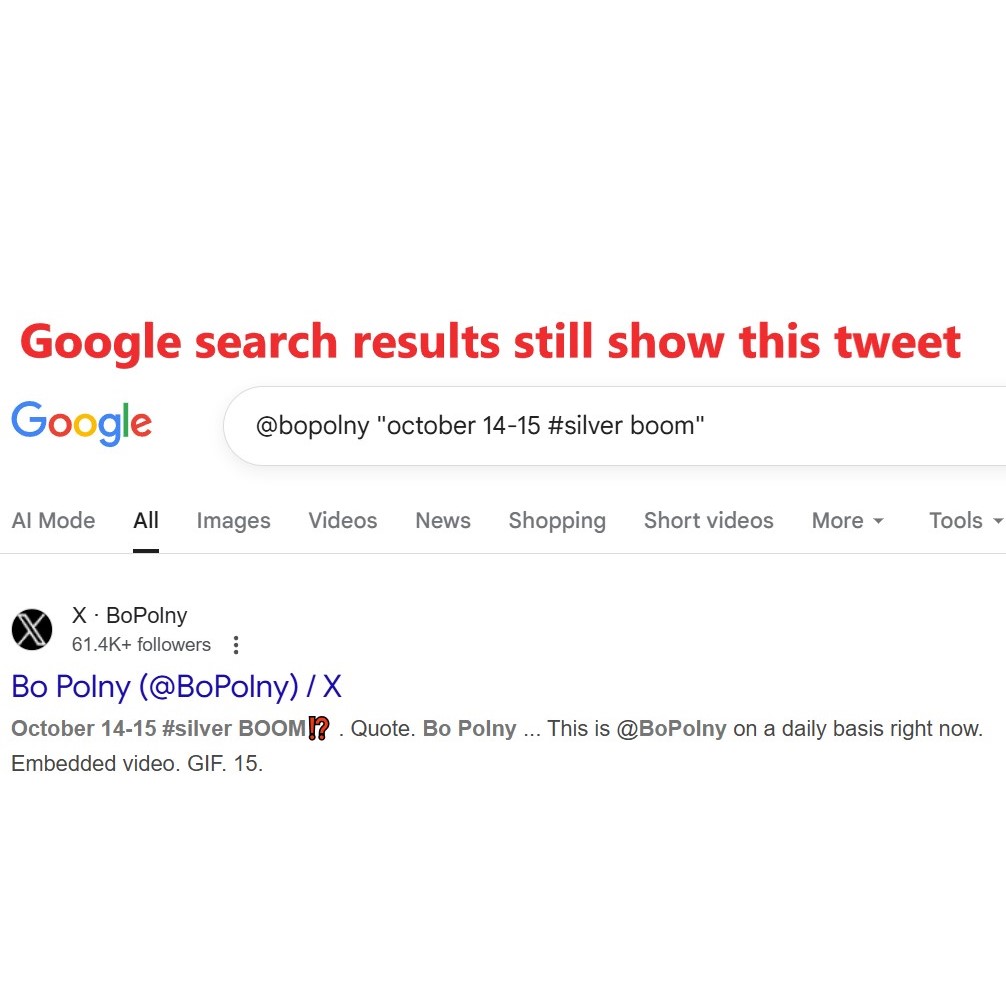This screenshot has width=1006, height=1006.
Task: Expand the More dropdown
Action: [848, 520]
